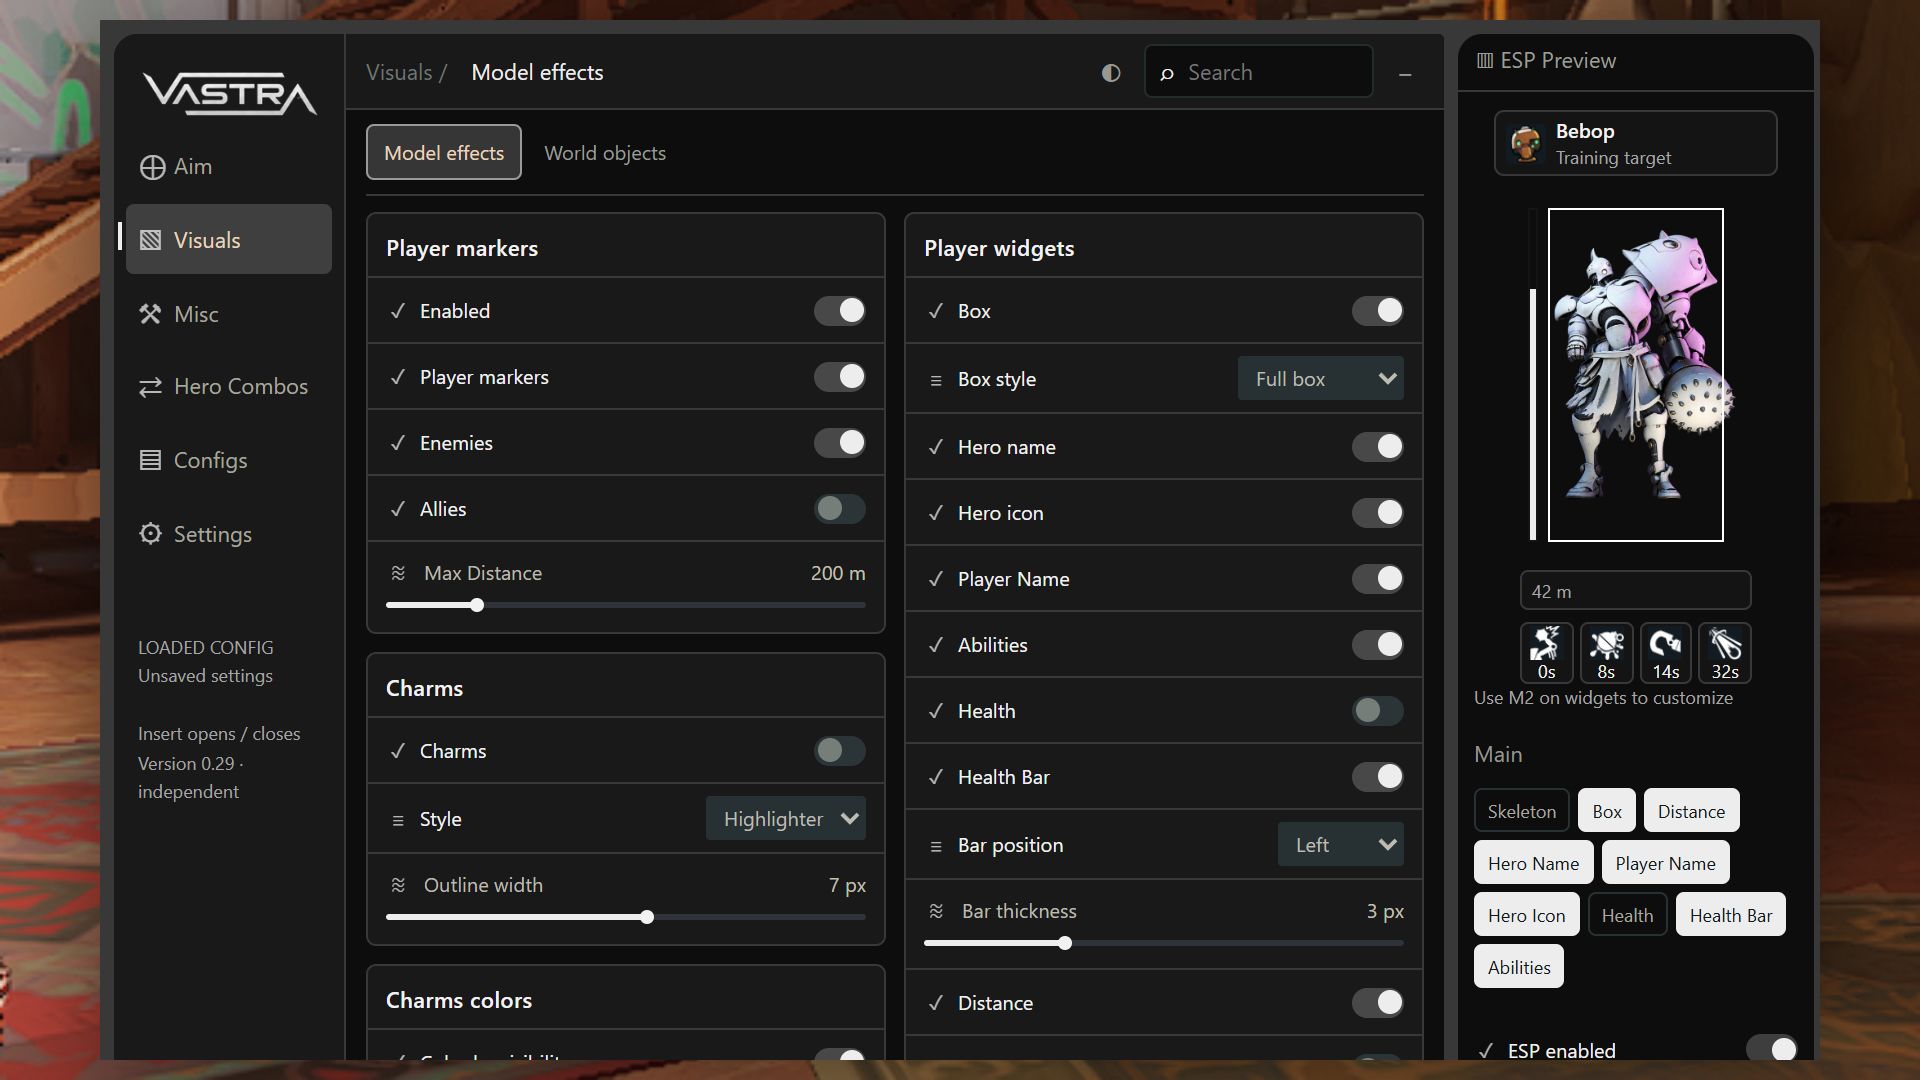Adjust the Max Distance slider handle
Image resolution: width=1920 pixels, height=1080 pixels.
(477, 605)
